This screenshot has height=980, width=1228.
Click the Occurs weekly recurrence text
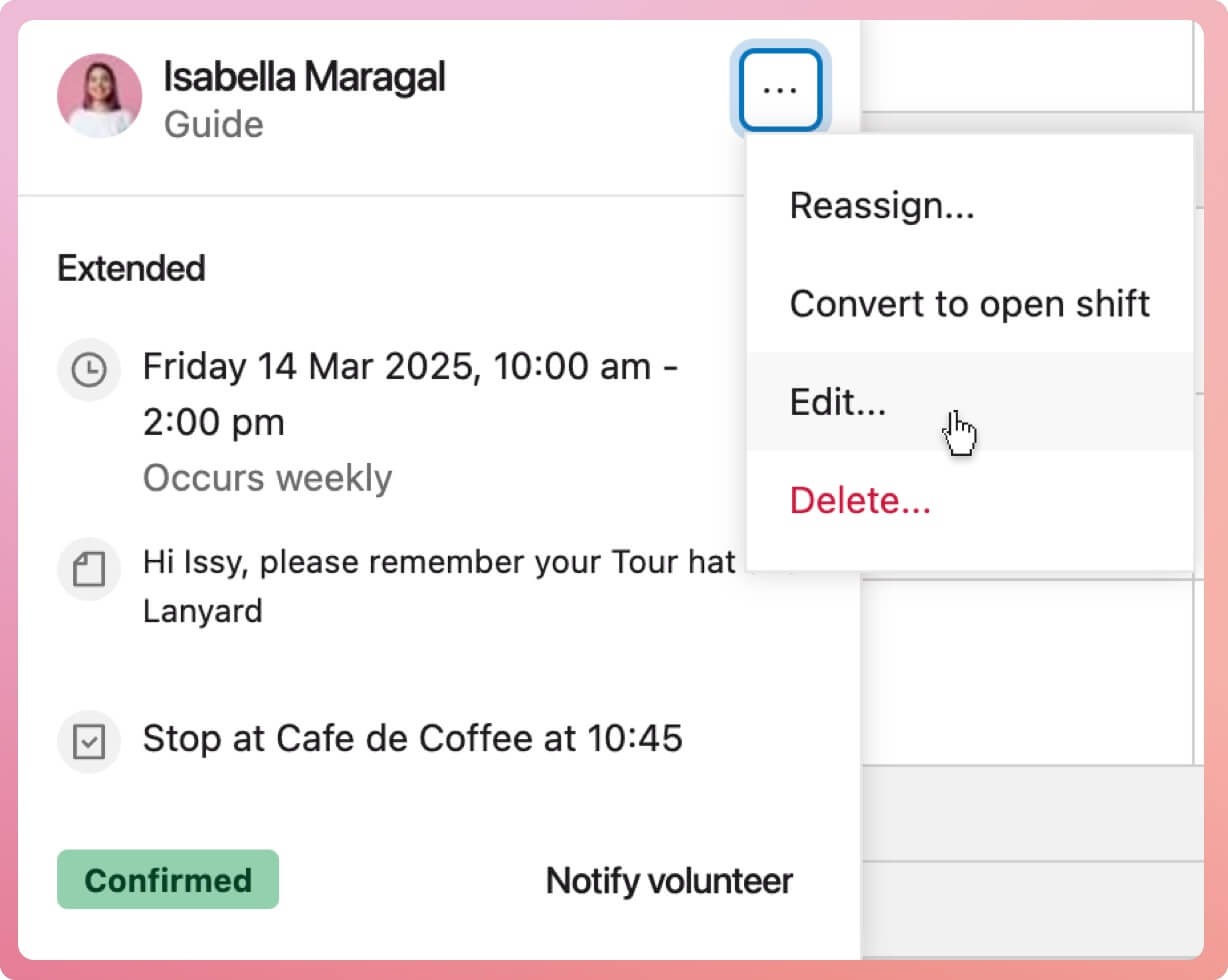pos(267,478)
